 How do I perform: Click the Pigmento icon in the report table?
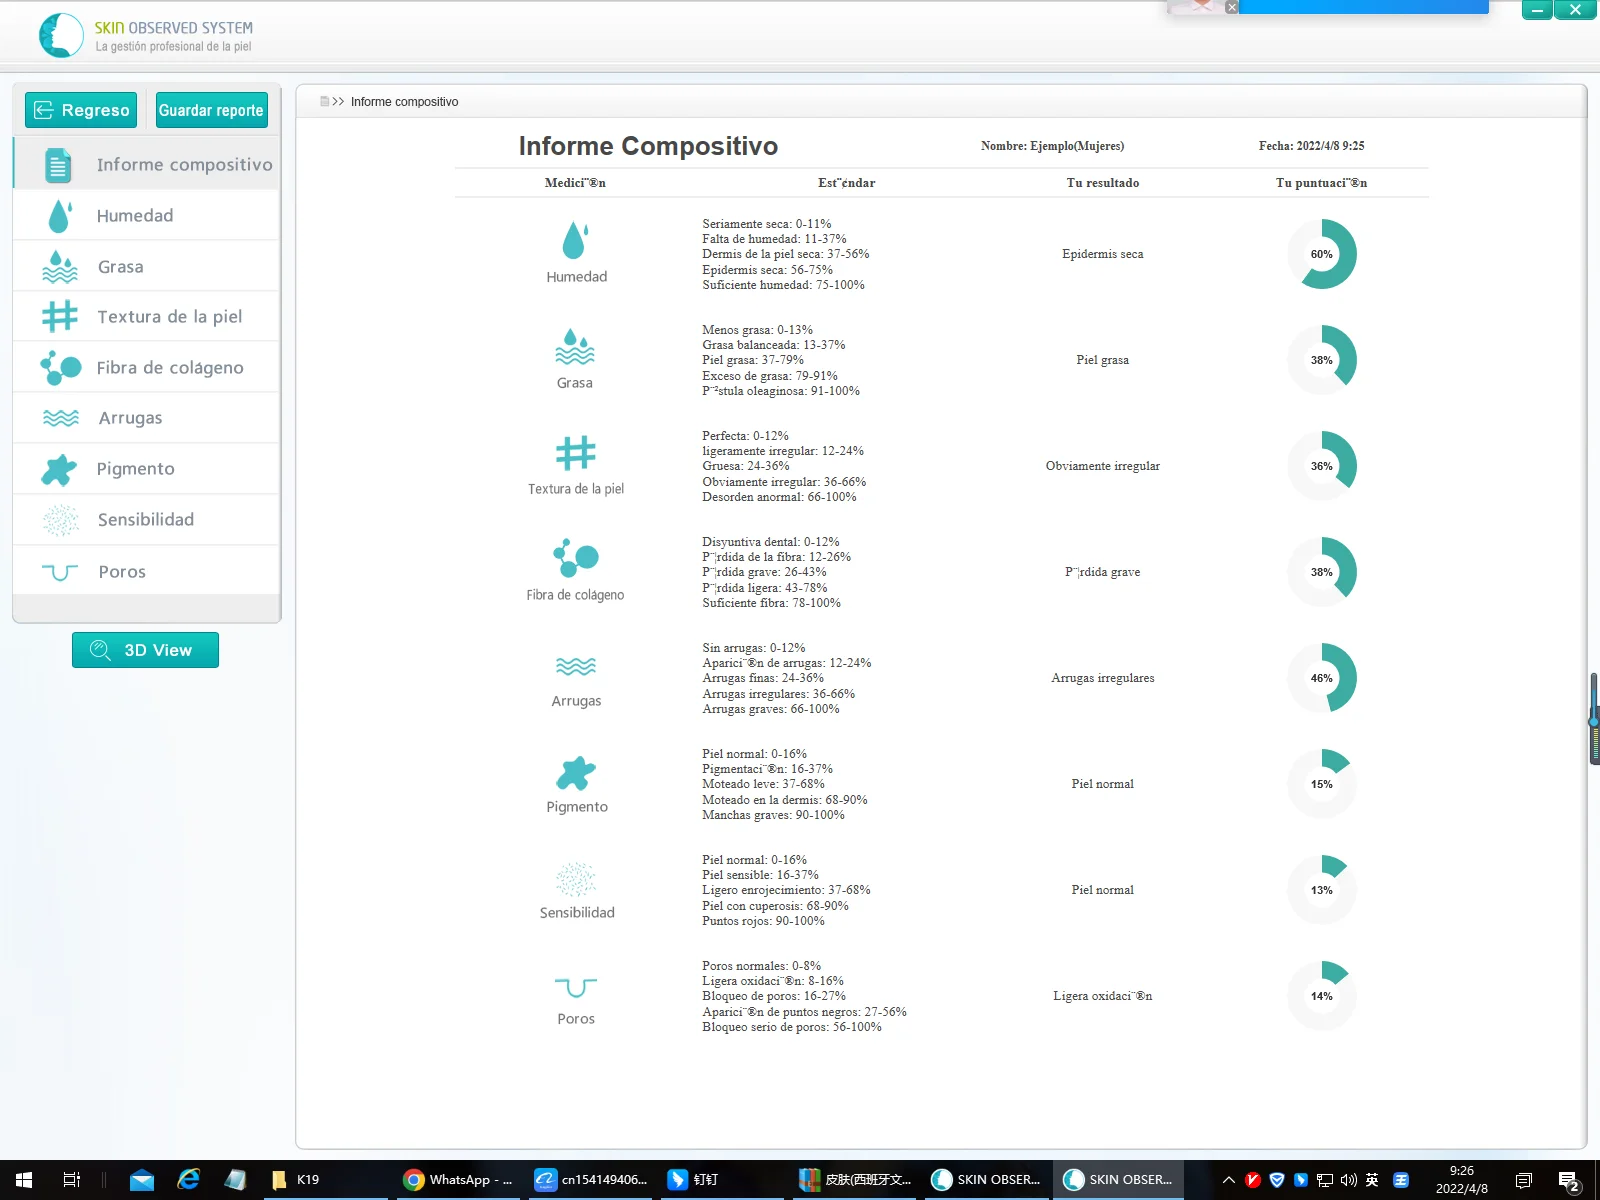(x=576, y=773)
